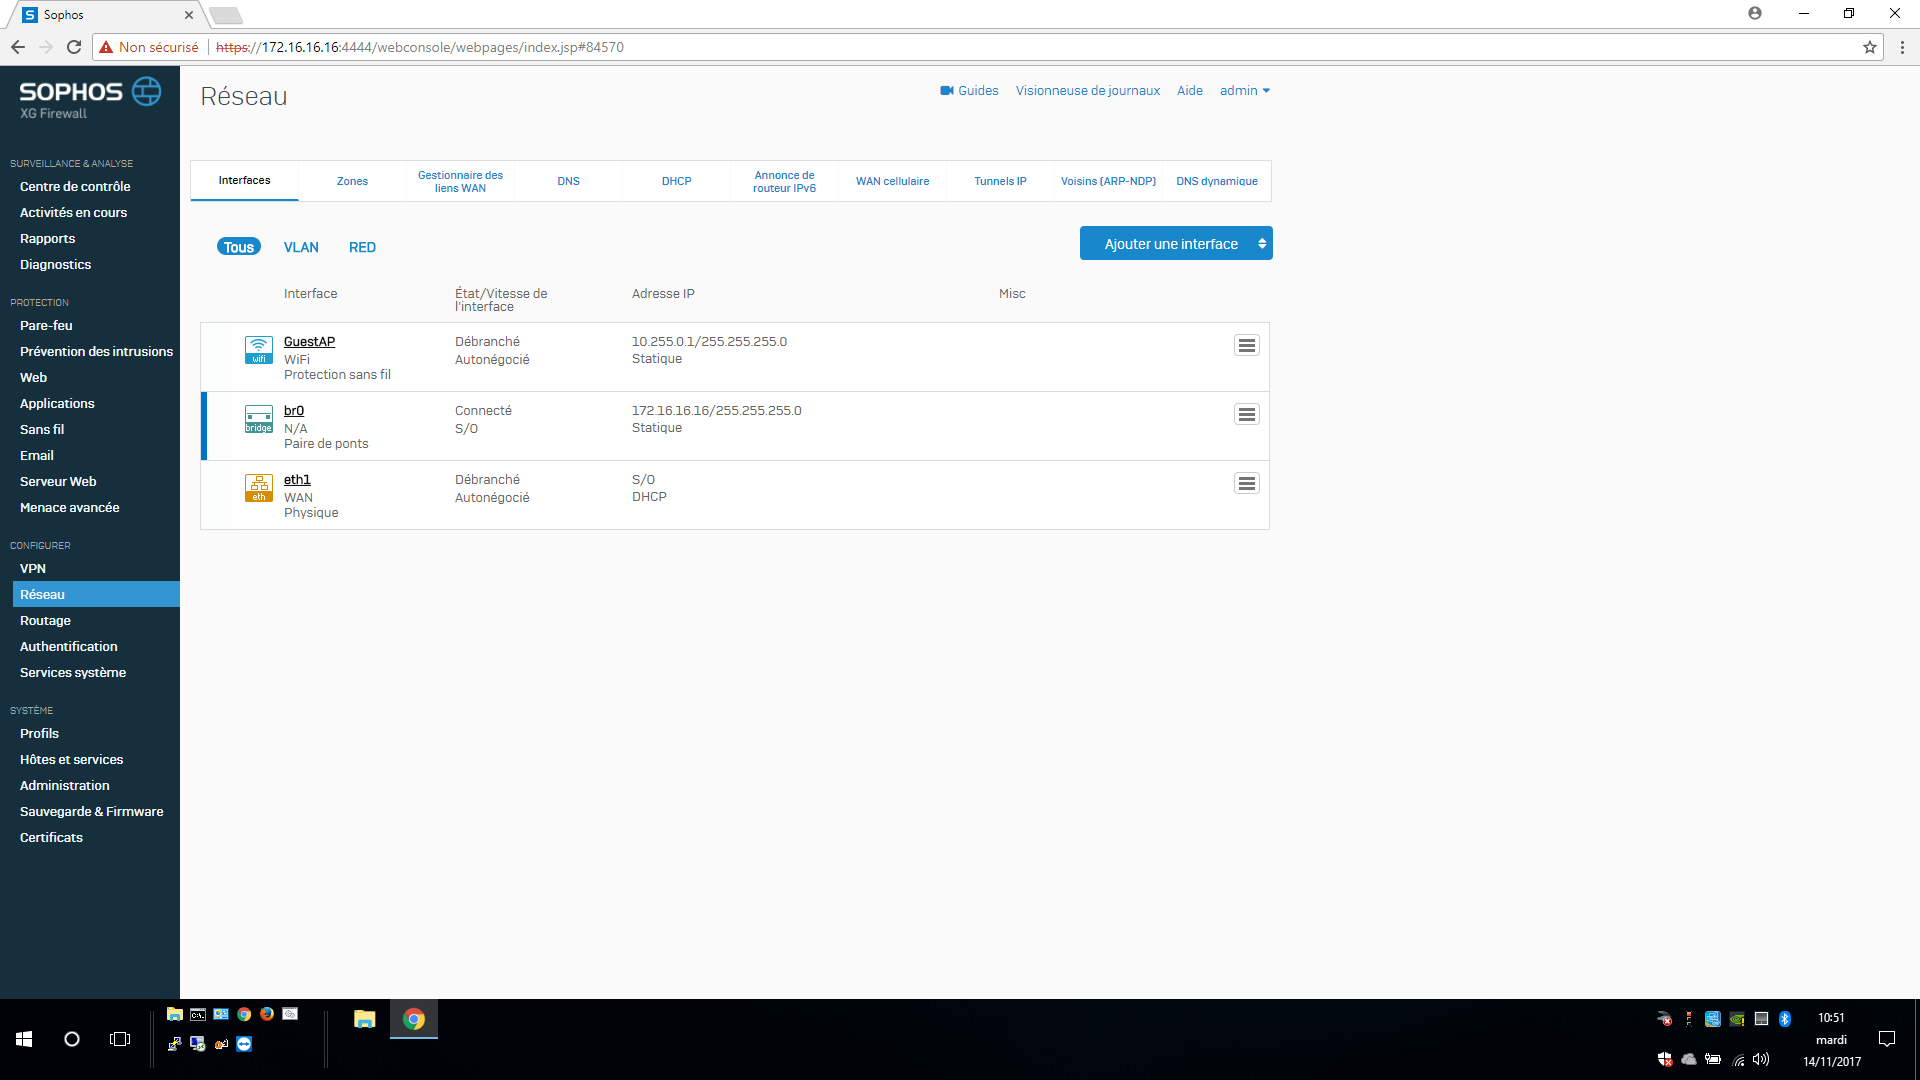1920x1080 pixels.
Task: Open the Annonce de routeur IPv6 tab
Action: point(784,181)
